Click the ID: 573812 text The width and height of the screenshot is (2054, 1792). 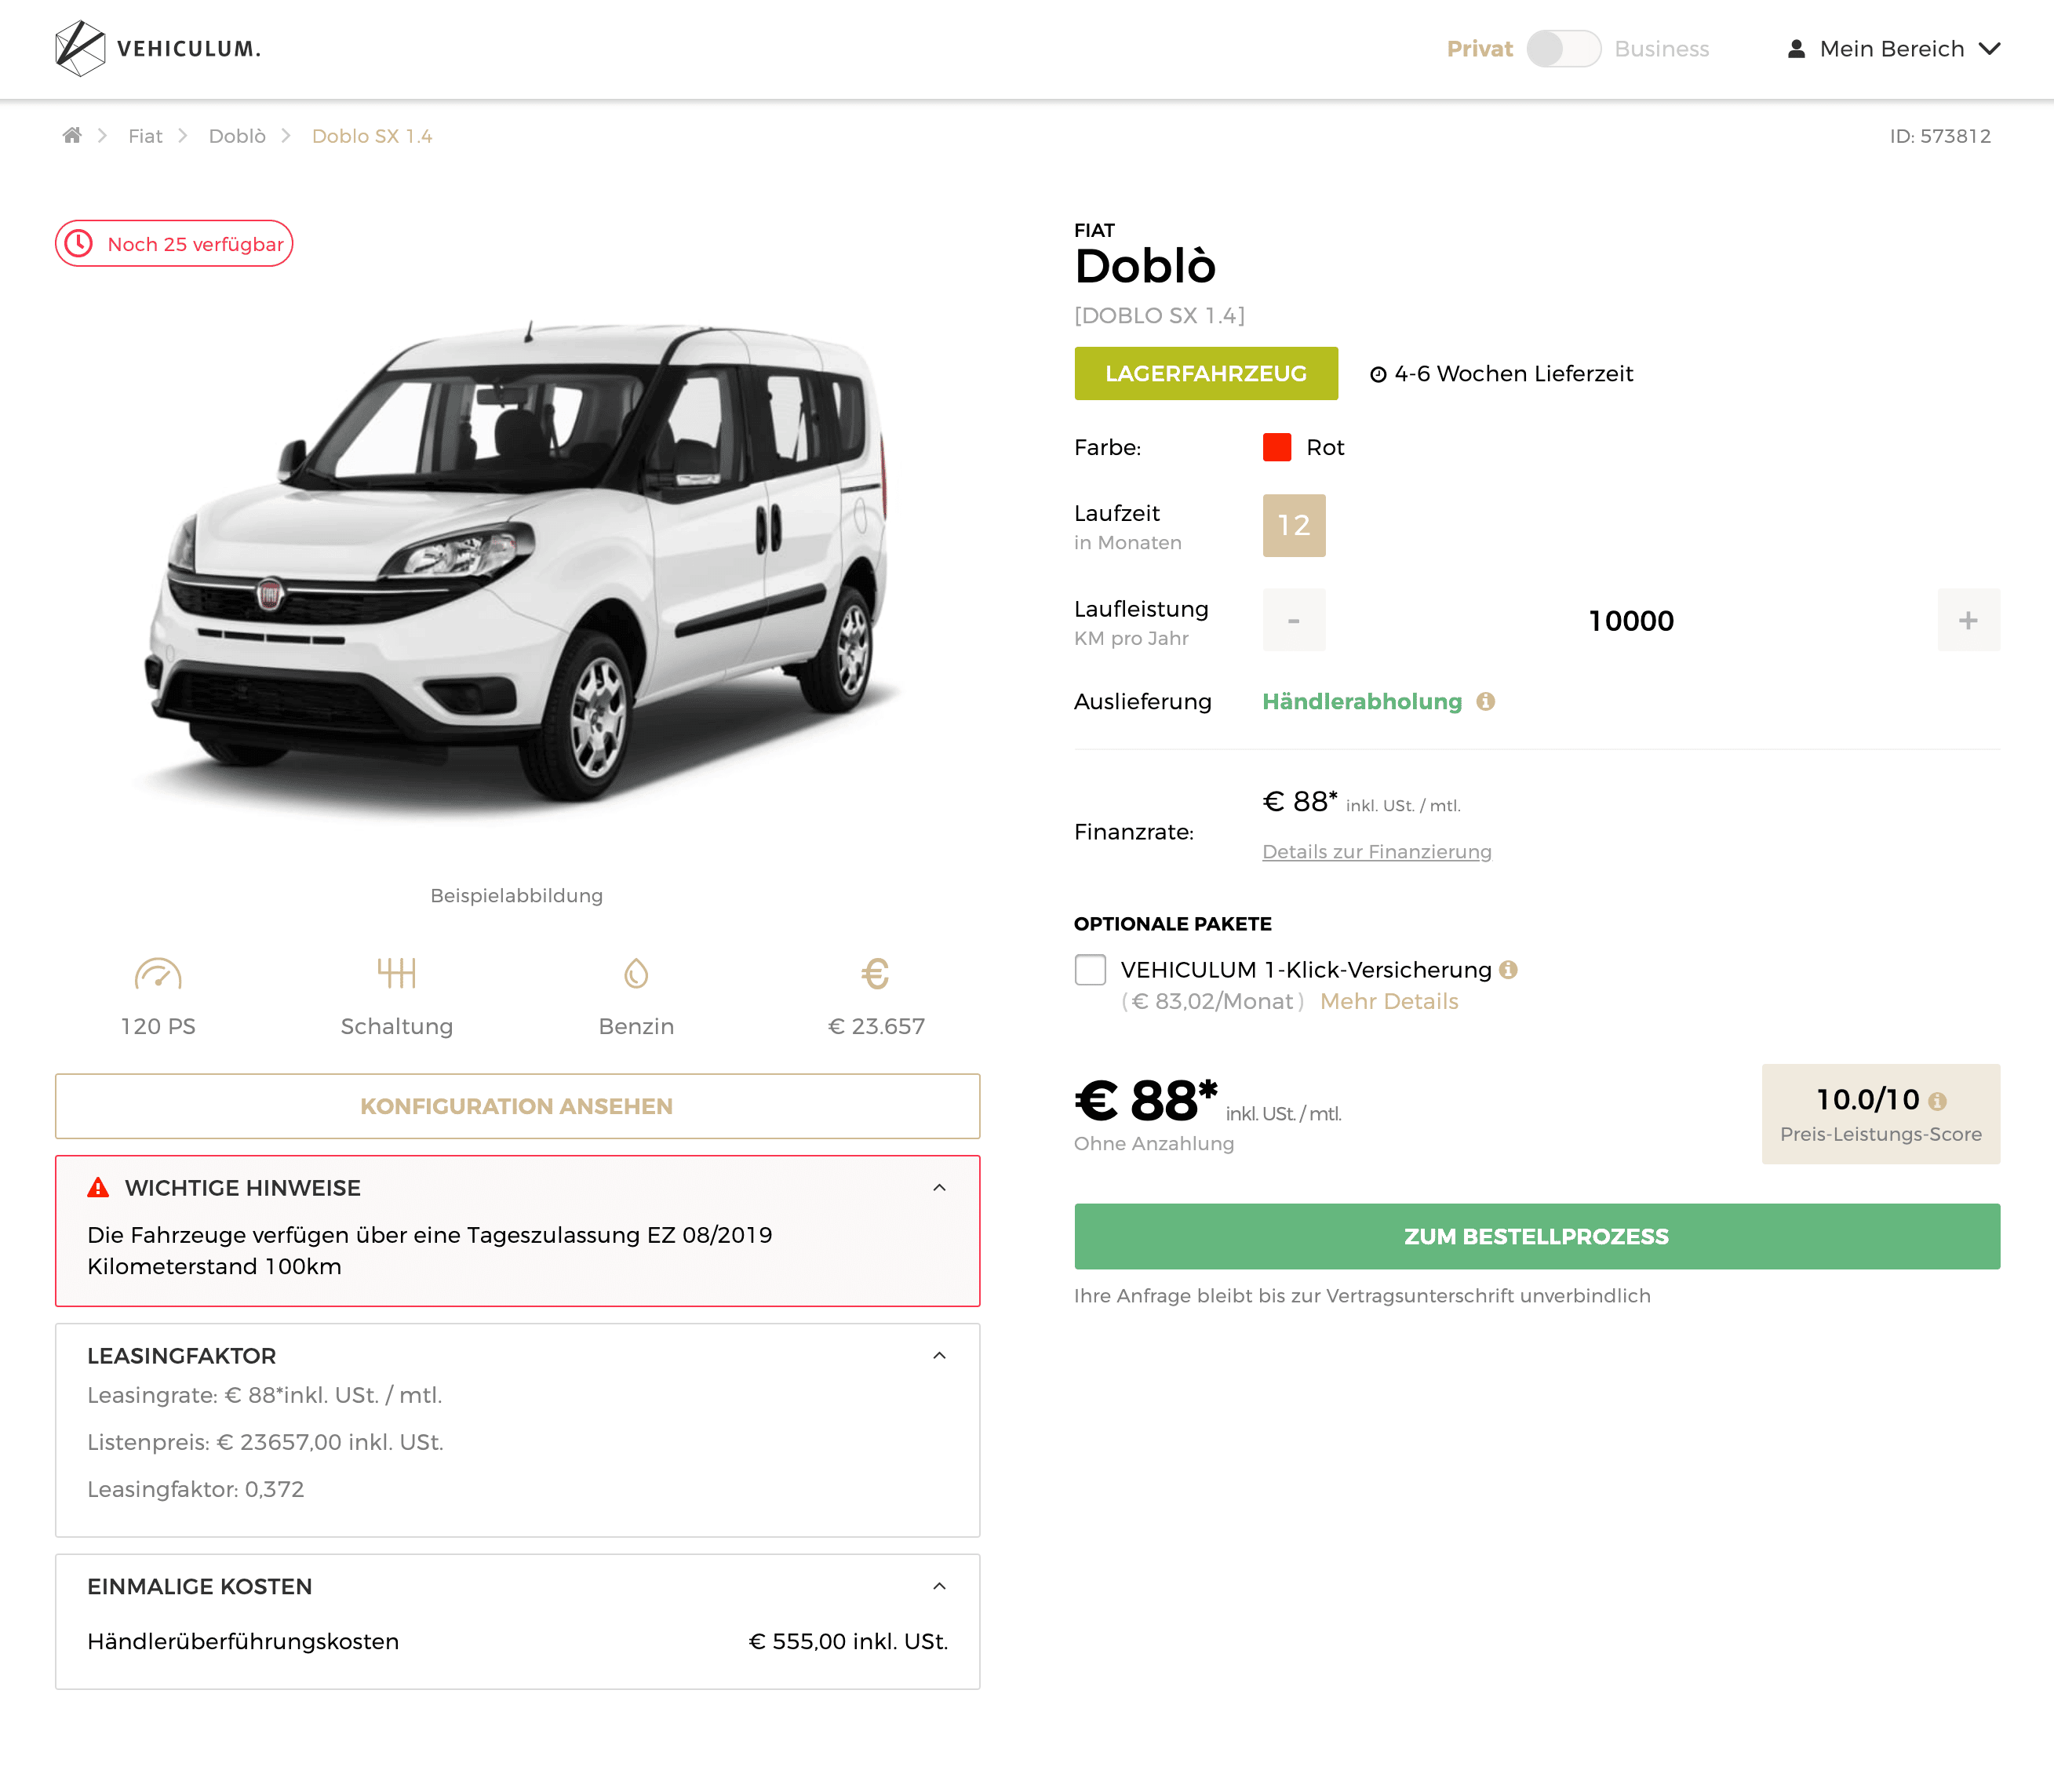tap(1940, 136)
